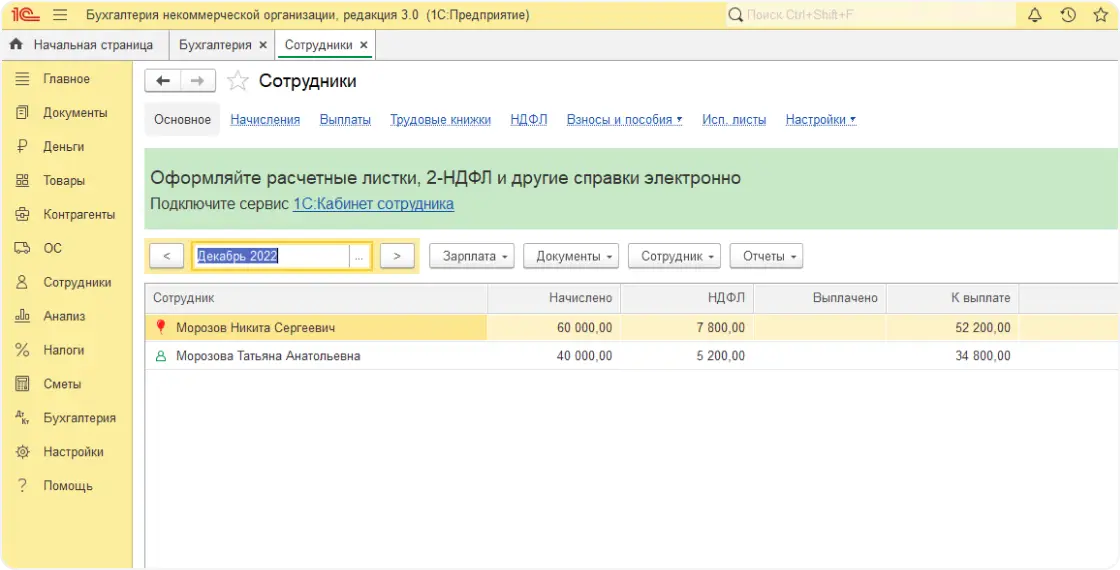Viewport: 1120px width, 570px height.
Task: Click the Документы section icon
Action: coord(22,113)
